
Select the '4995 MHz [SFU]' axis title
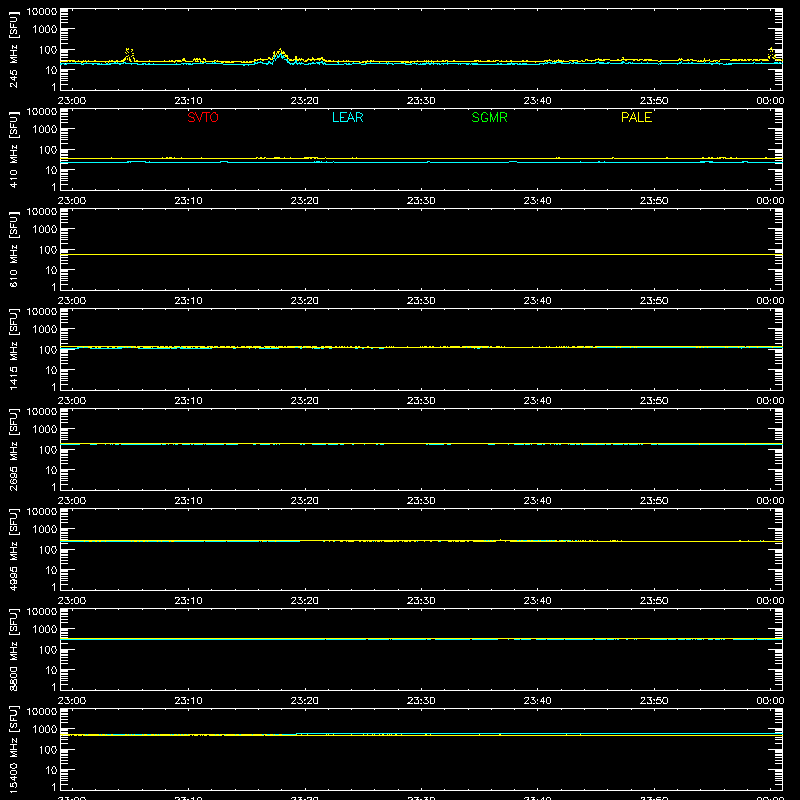pos(13,549)
